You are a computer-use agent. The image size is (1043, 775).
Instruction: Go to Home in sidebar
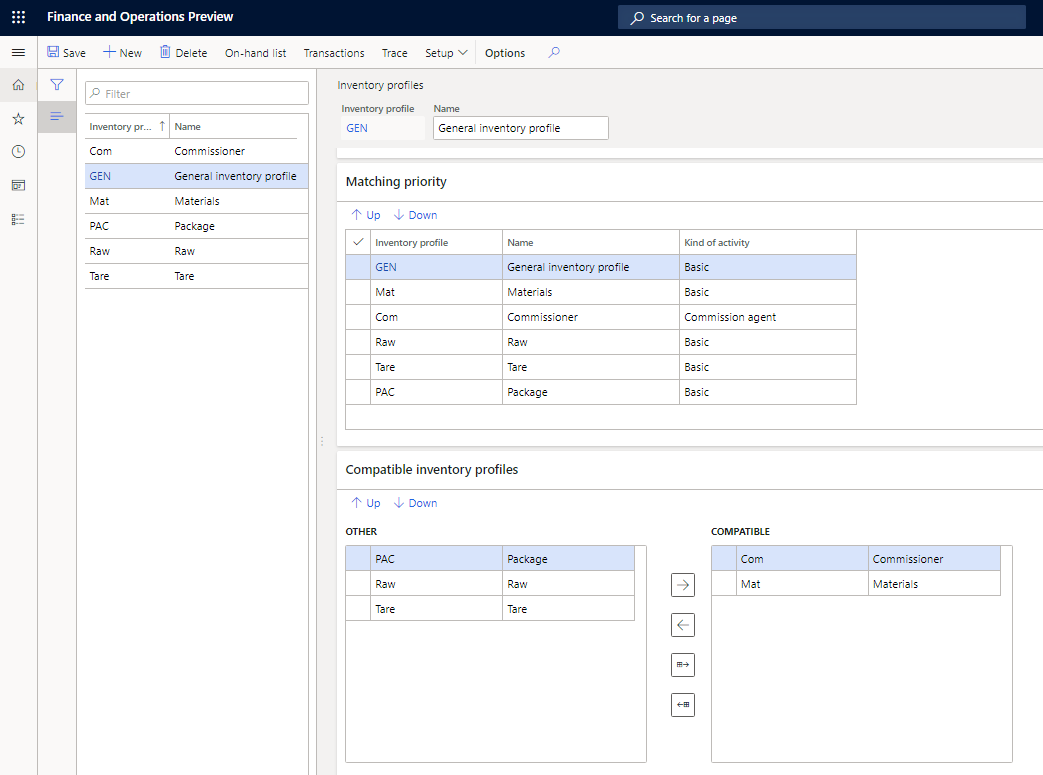[19, 85]
